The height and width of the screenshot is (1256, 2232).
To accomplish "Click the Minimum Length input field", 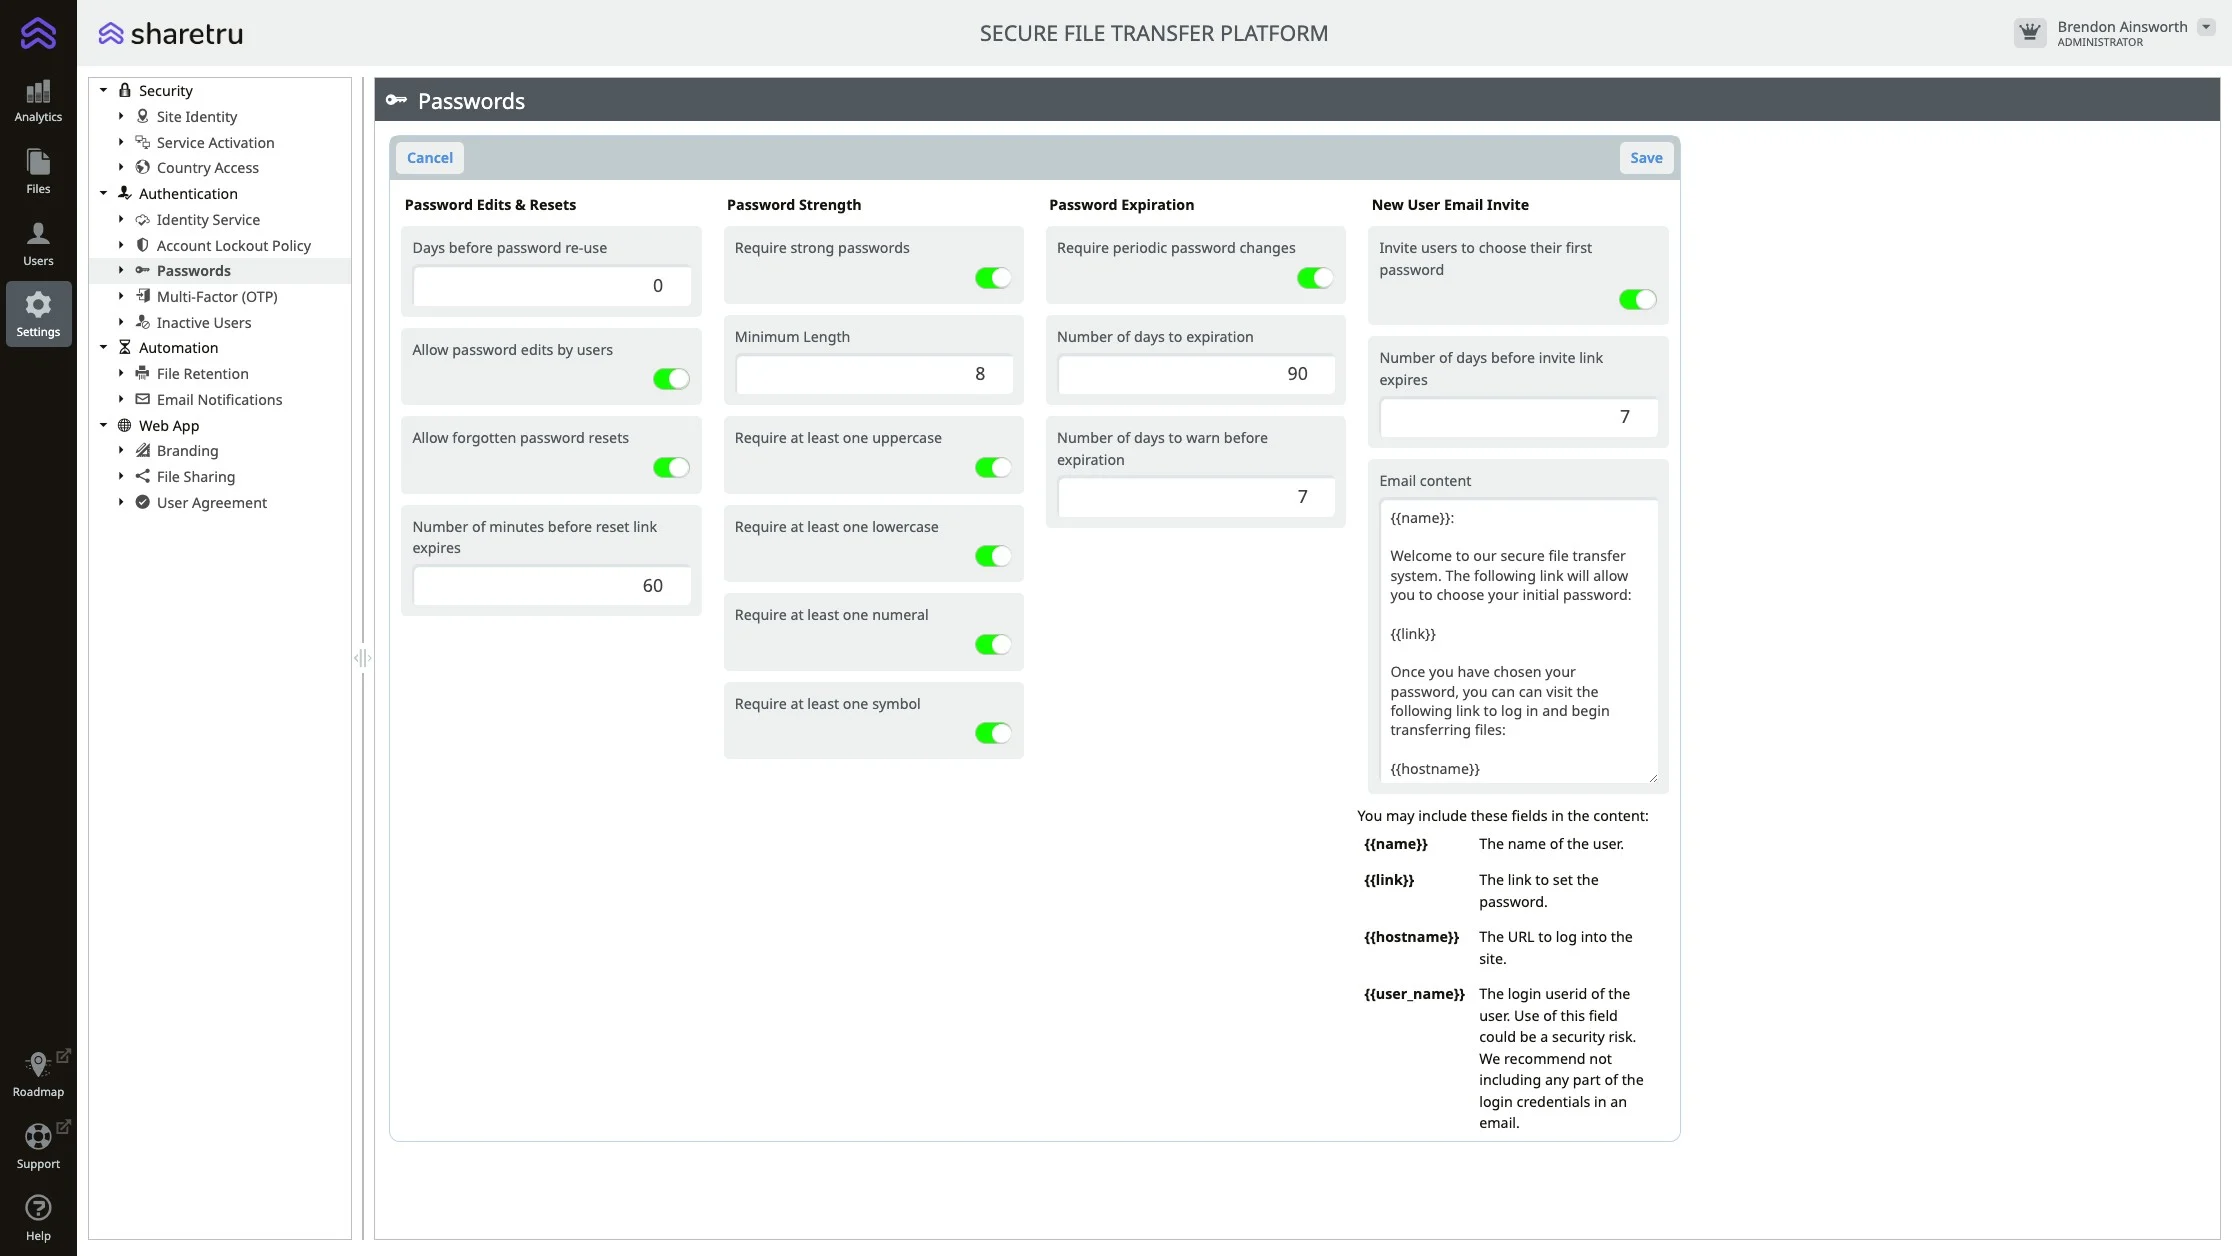I will [x=874, y=374].
